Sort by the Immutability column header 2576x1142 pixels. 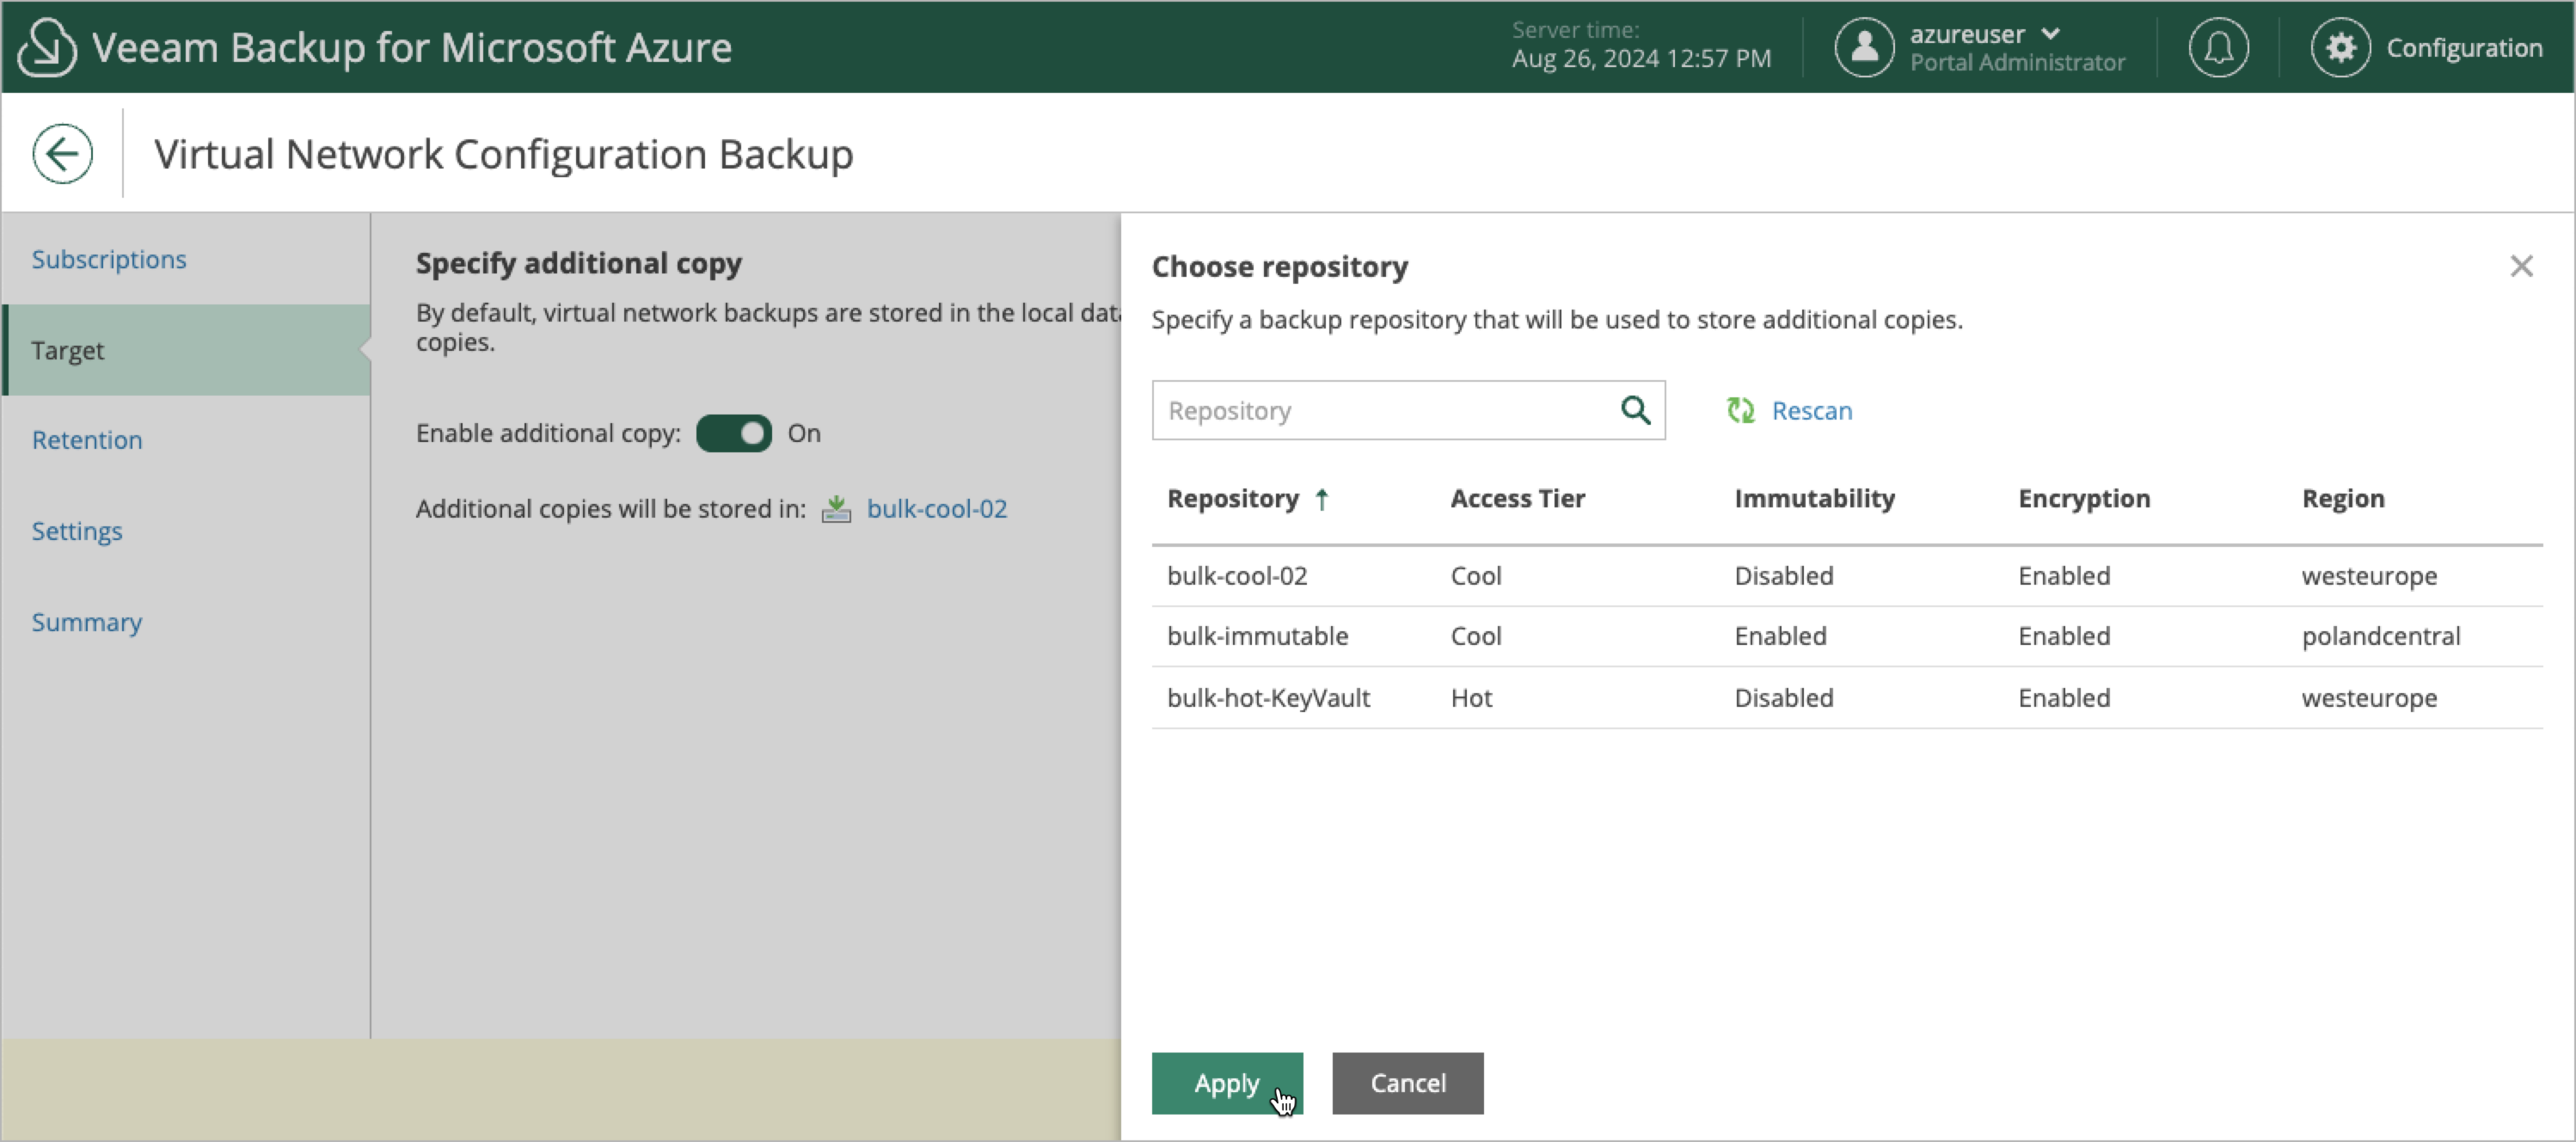pos(1814,499)
